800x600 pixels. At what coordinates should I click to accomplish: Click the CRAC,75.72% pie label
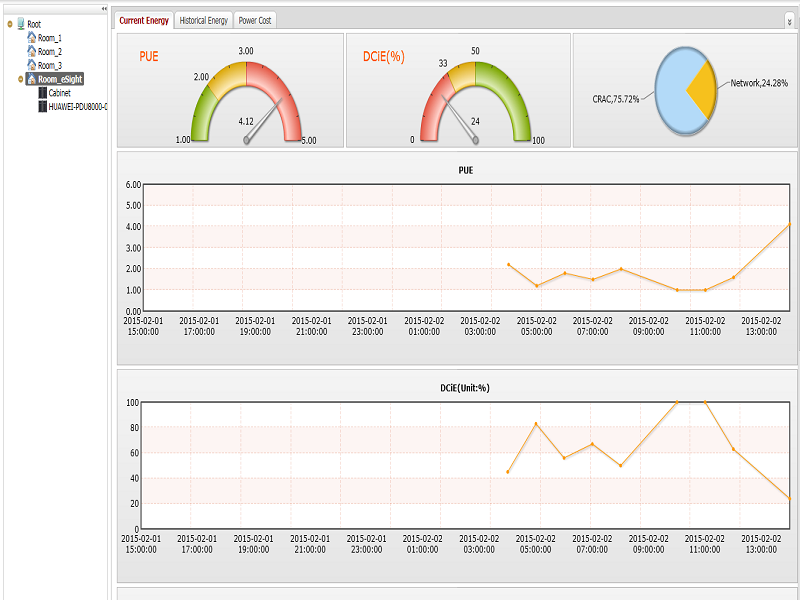[616, 99]
